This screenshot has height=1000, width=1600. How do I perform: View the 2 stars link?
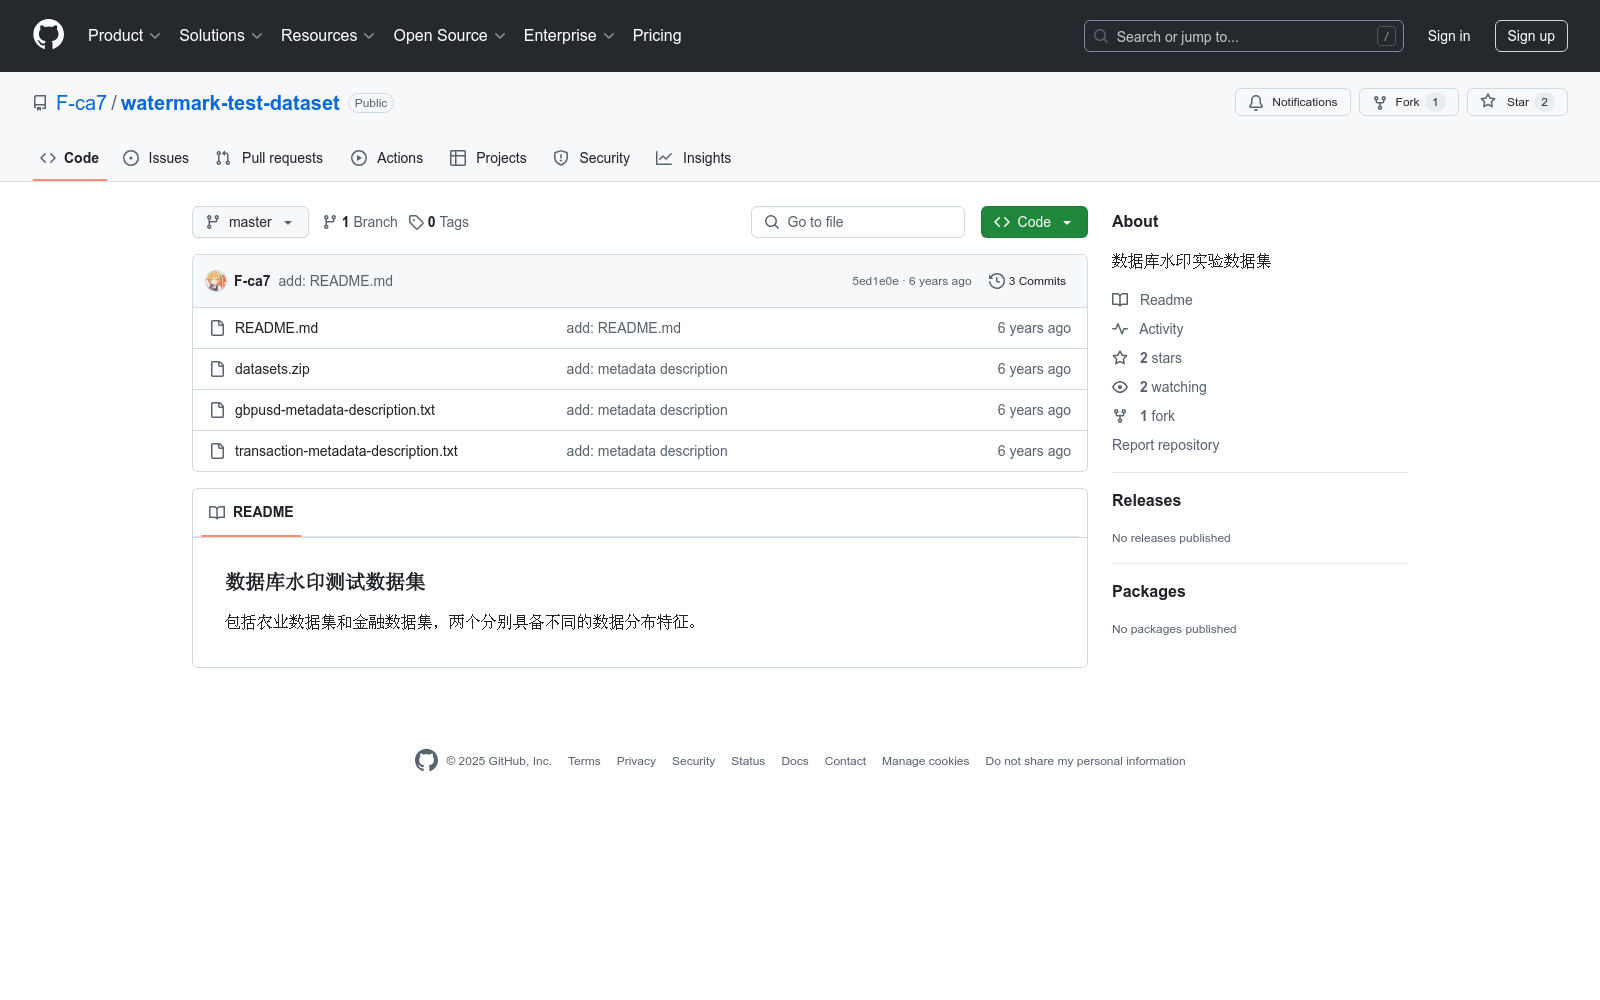[1147, 358]
